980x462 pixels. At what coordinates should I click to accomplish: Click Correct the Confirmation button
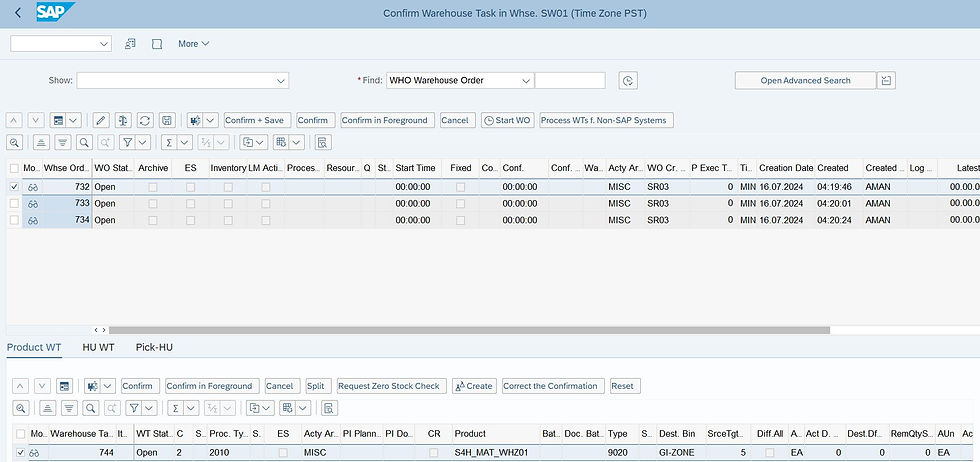pos(554,386)
